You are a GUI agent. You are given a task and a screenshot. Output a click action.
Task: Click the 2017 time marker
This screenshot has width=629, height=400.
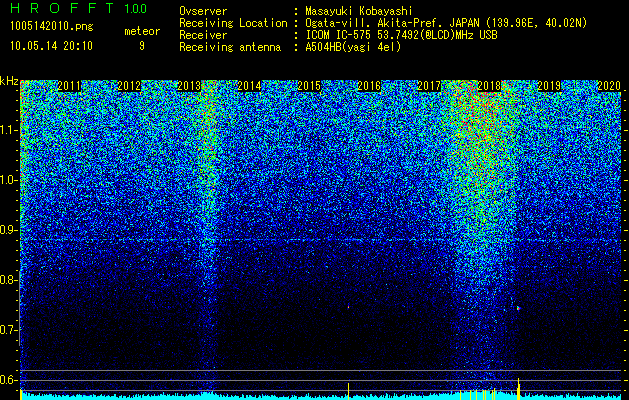pos(429,86)
